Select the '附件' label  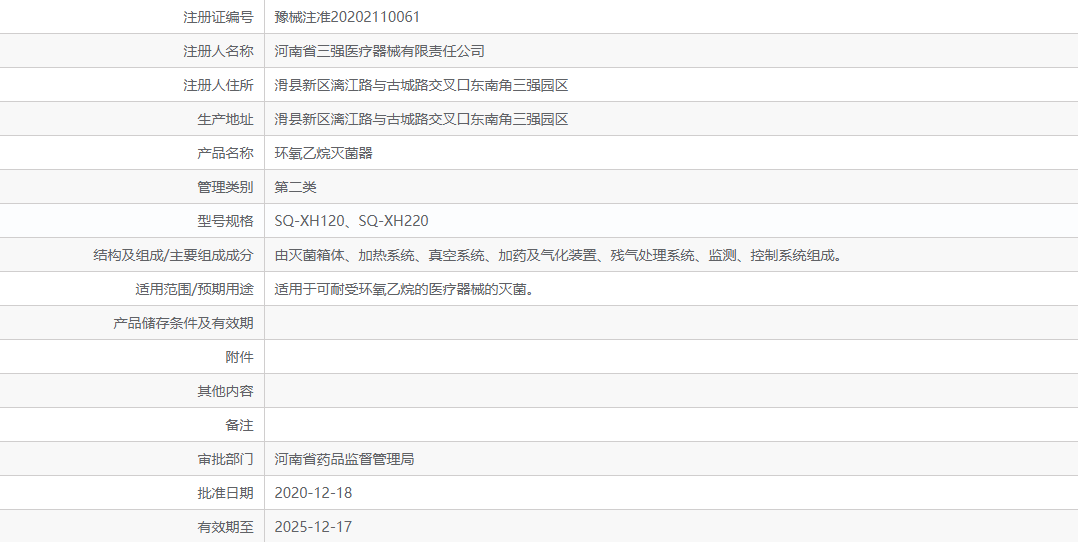coord(239,357)
